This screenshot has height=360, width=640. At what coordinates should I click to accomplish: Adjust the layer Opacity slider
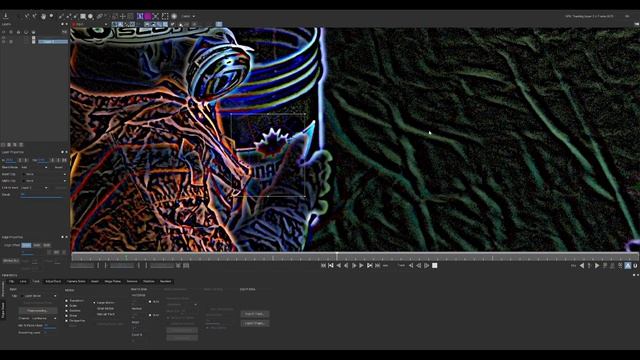point(42,196)
